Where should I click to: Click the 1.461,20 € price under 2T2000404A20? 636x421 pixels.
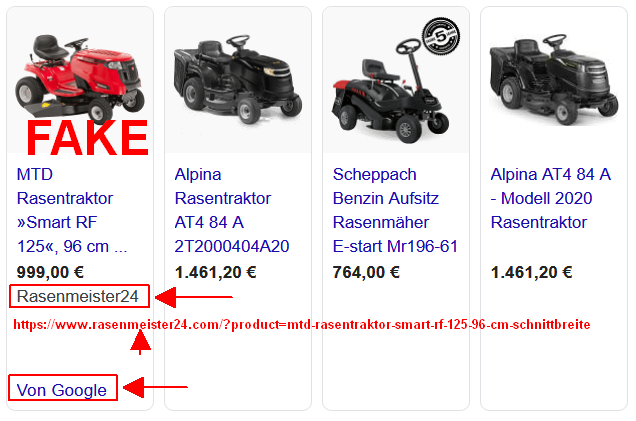(215, 272)
